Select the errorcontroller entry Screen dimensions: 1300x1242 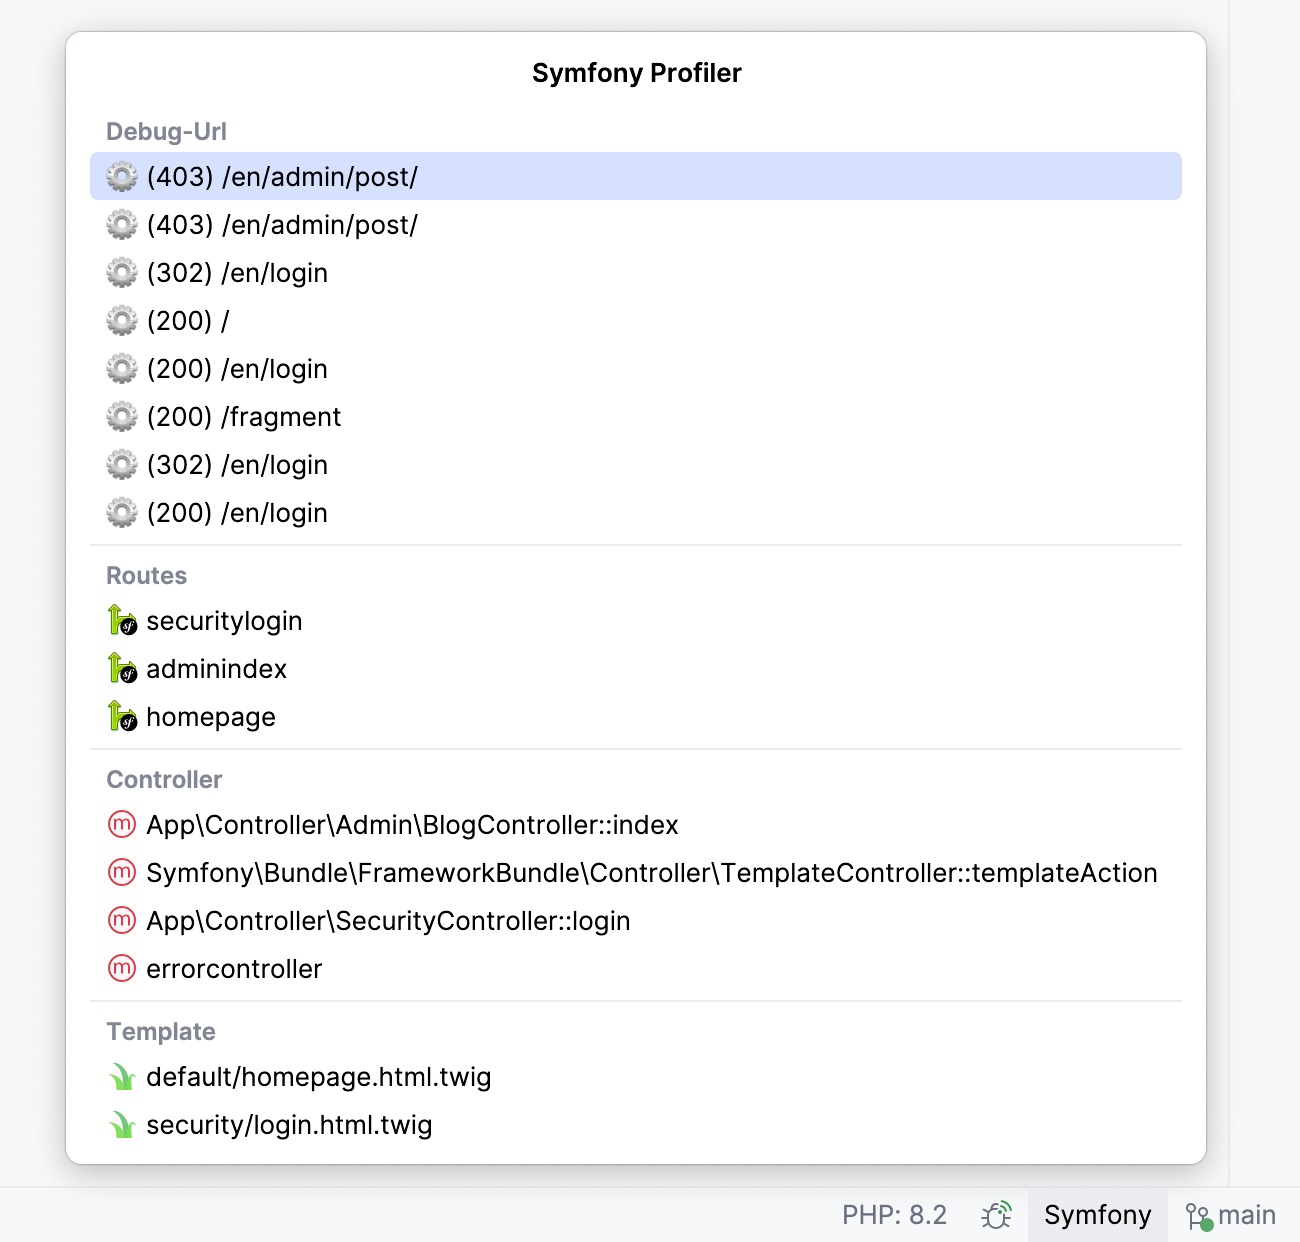[234, 968]
